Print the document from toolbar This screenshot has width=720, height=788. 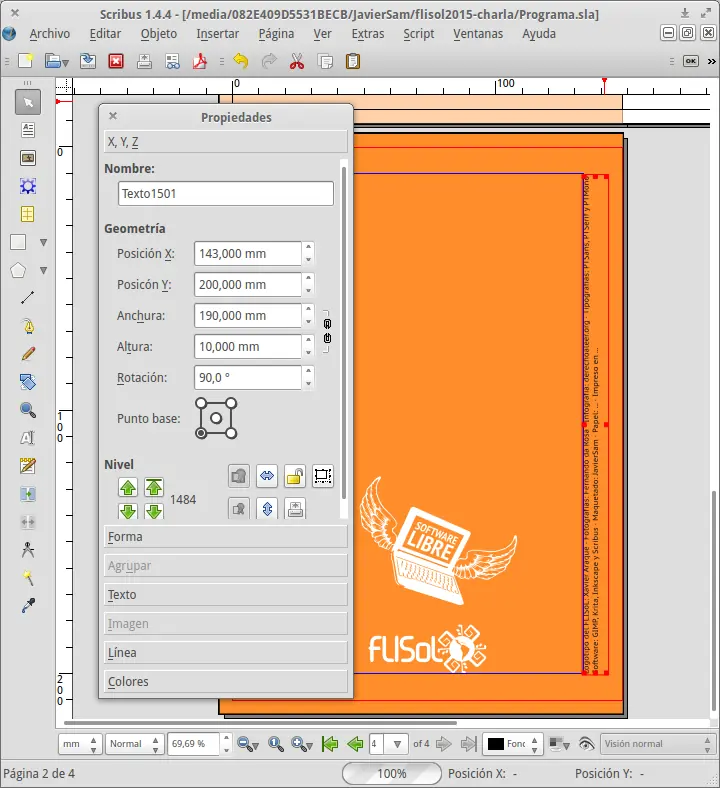coord(144,61)
